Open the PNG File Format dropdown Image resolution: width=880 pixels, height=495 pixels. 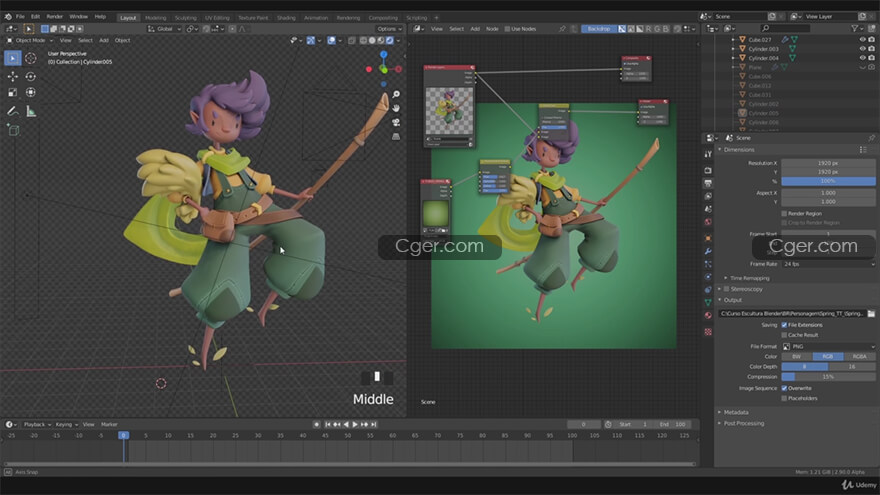pyautogui.click(x=828, y=346)
